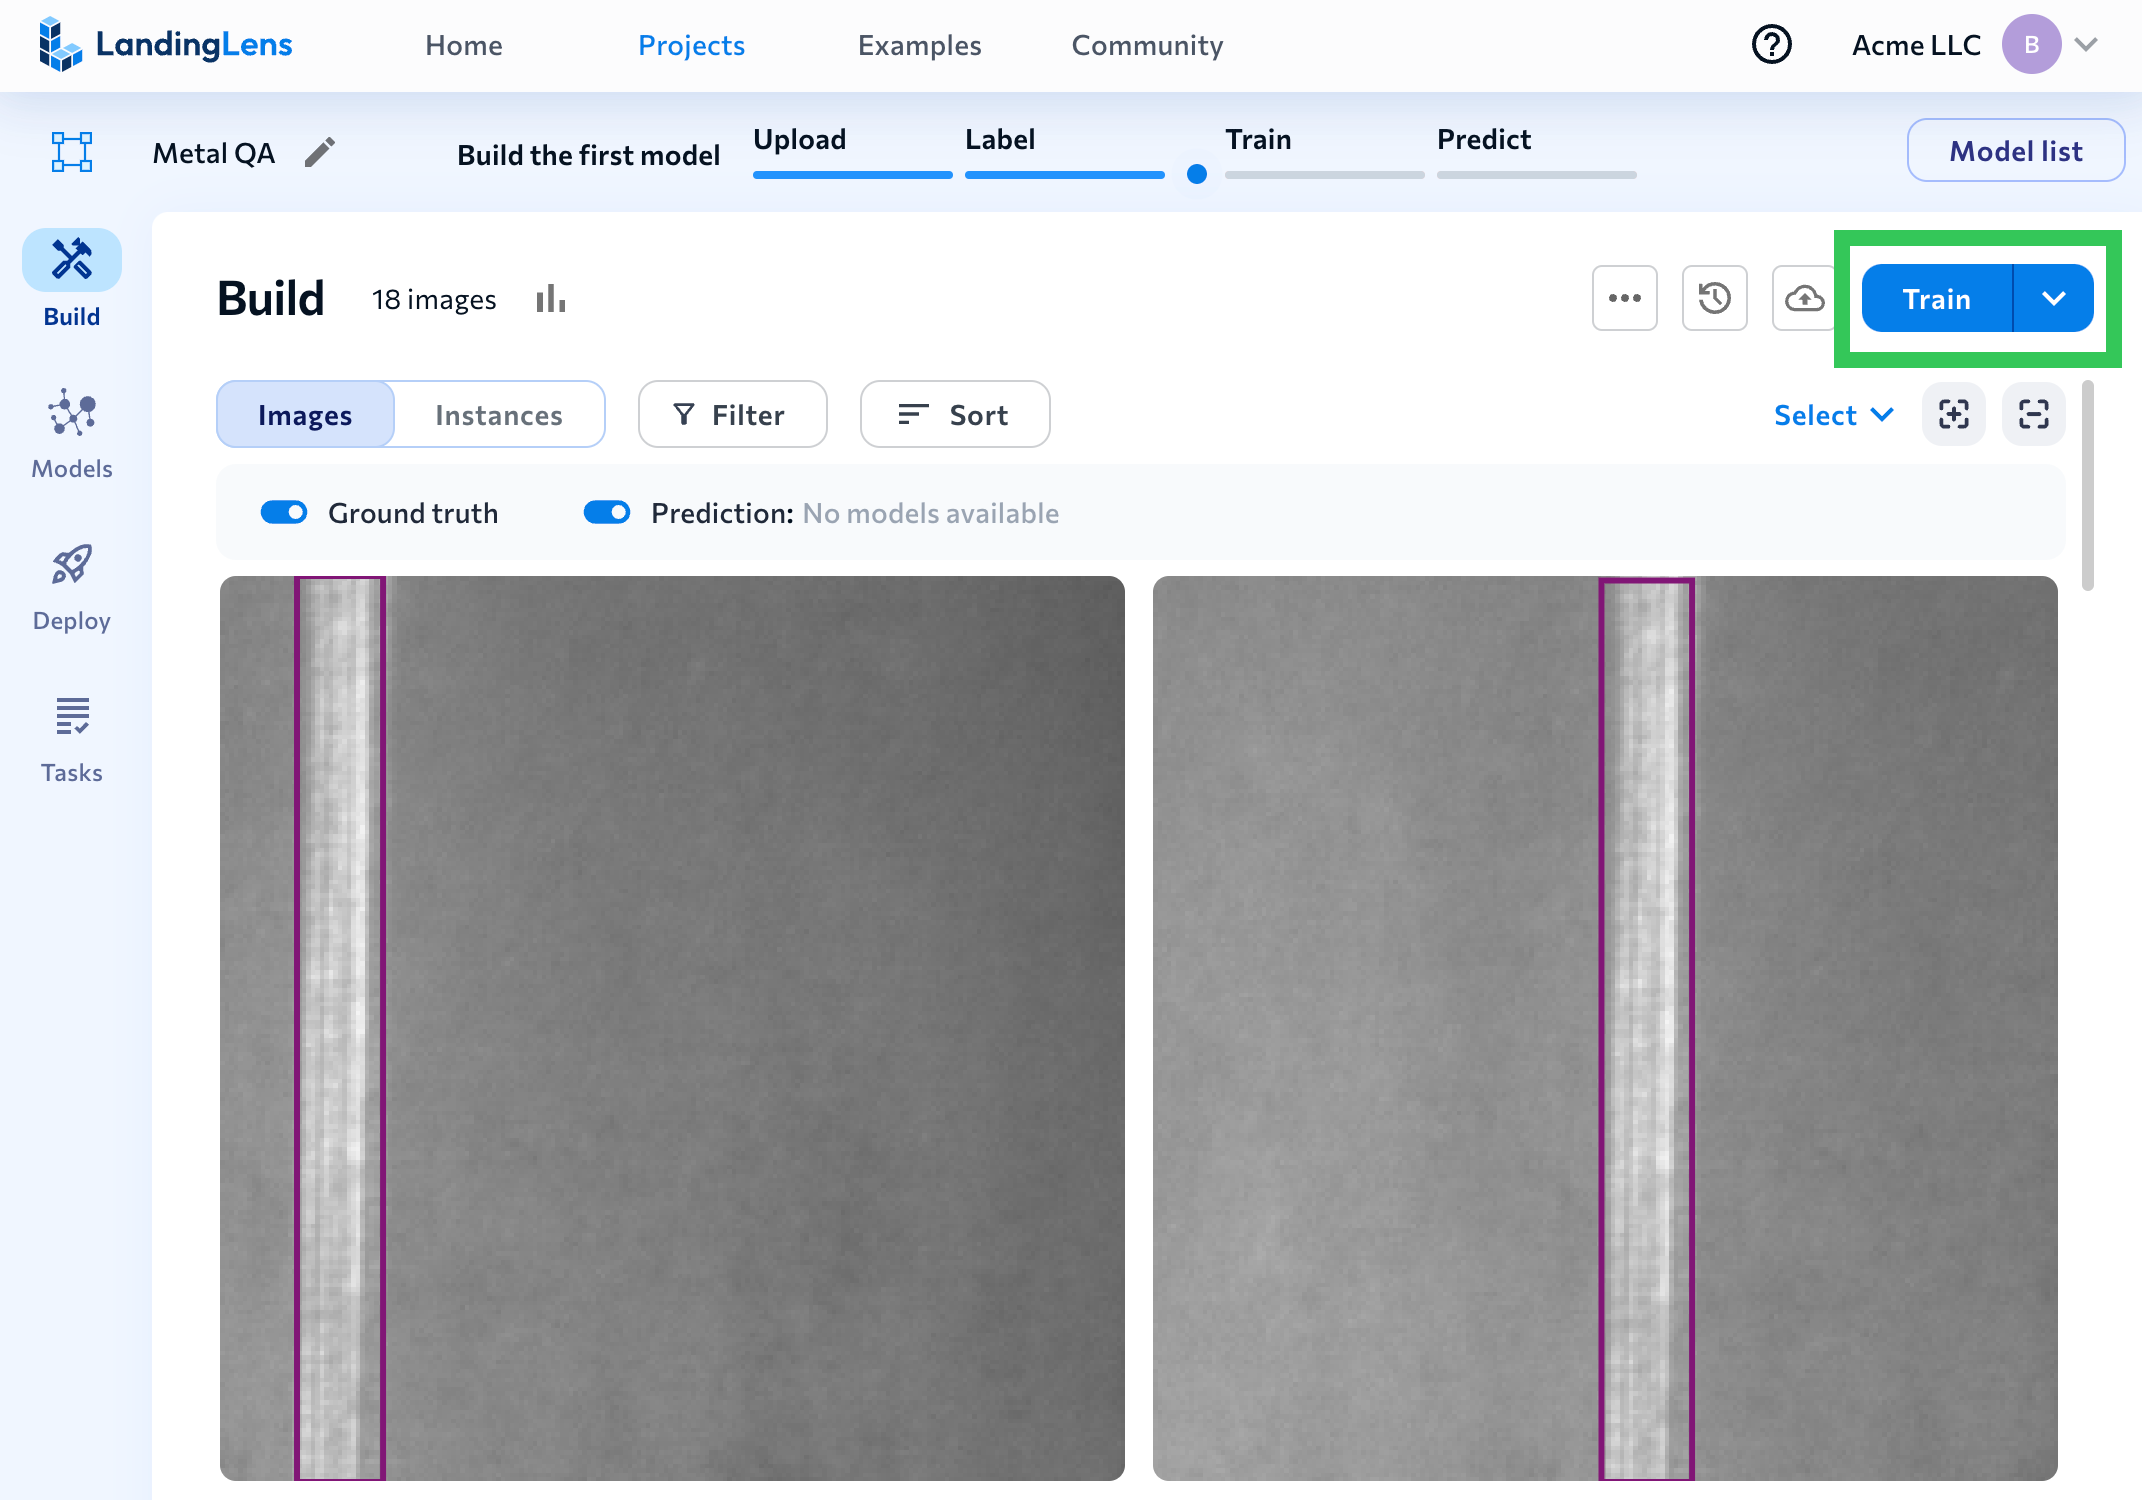Expand the Train button dropdown arrow
The height and width of the screenshot is (1500, 2142).
(2053, 299)
